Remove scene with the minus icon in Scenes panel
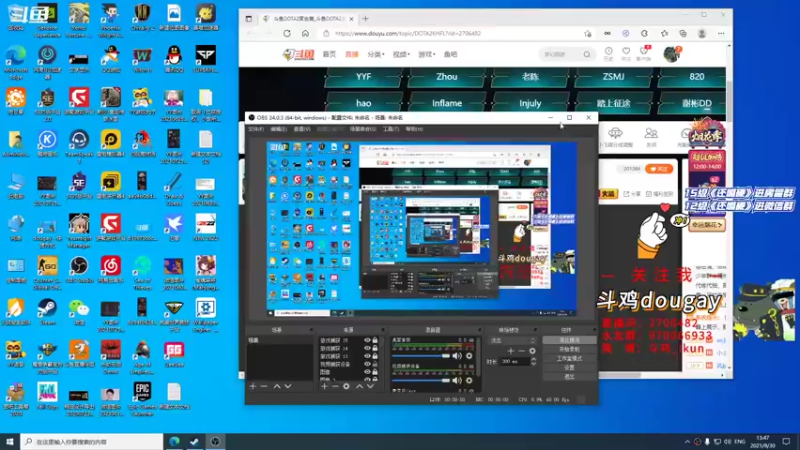This screenshot has height=450, width=800. point(264,386)
